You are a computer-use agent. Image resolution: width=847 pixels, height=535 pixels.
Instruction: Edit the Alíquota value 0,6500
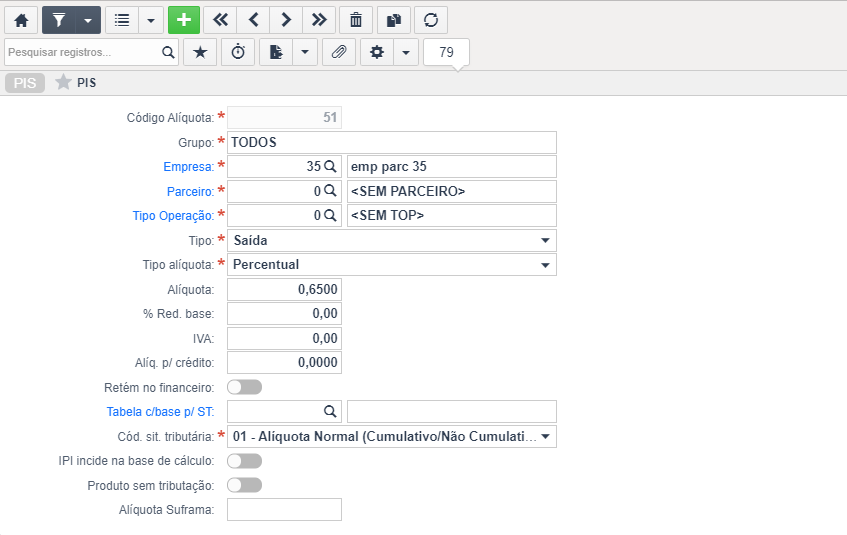(x=284, y=289)
